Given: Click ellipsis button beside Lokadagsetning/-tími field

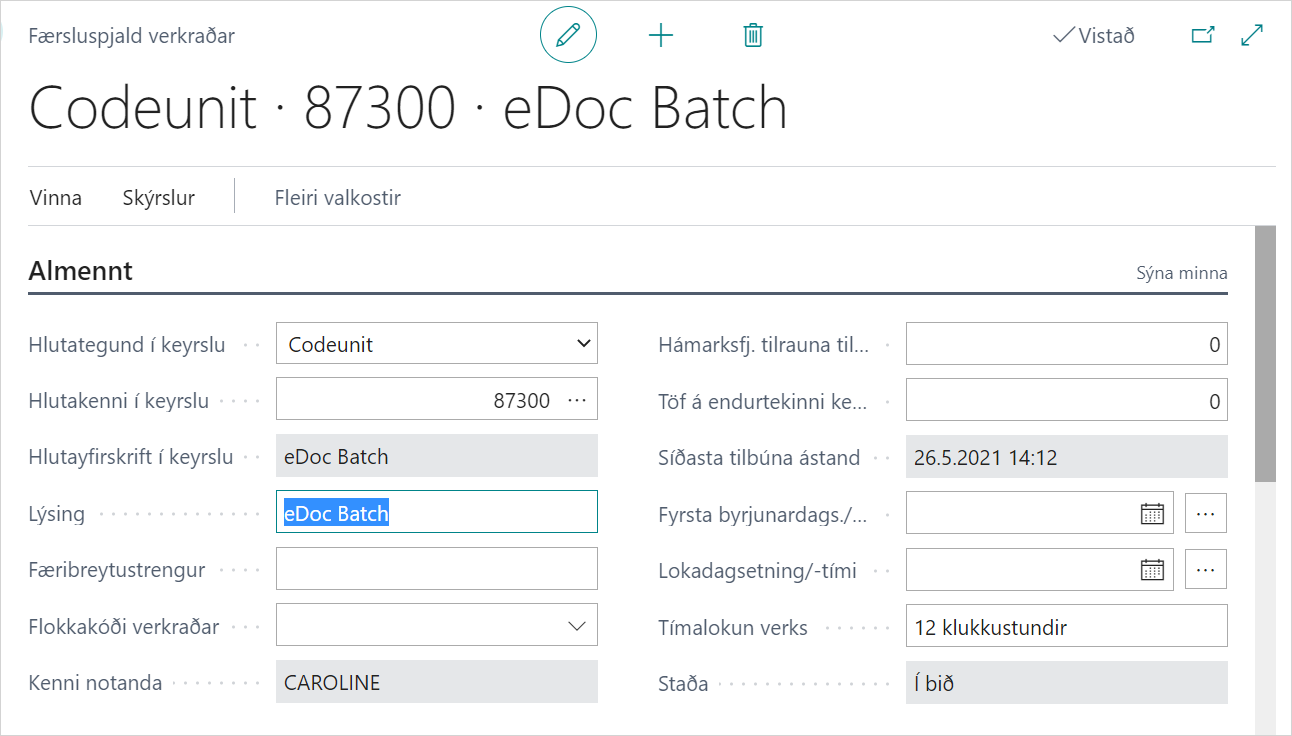Looking at the screenshot, I should pos(1205,569).
